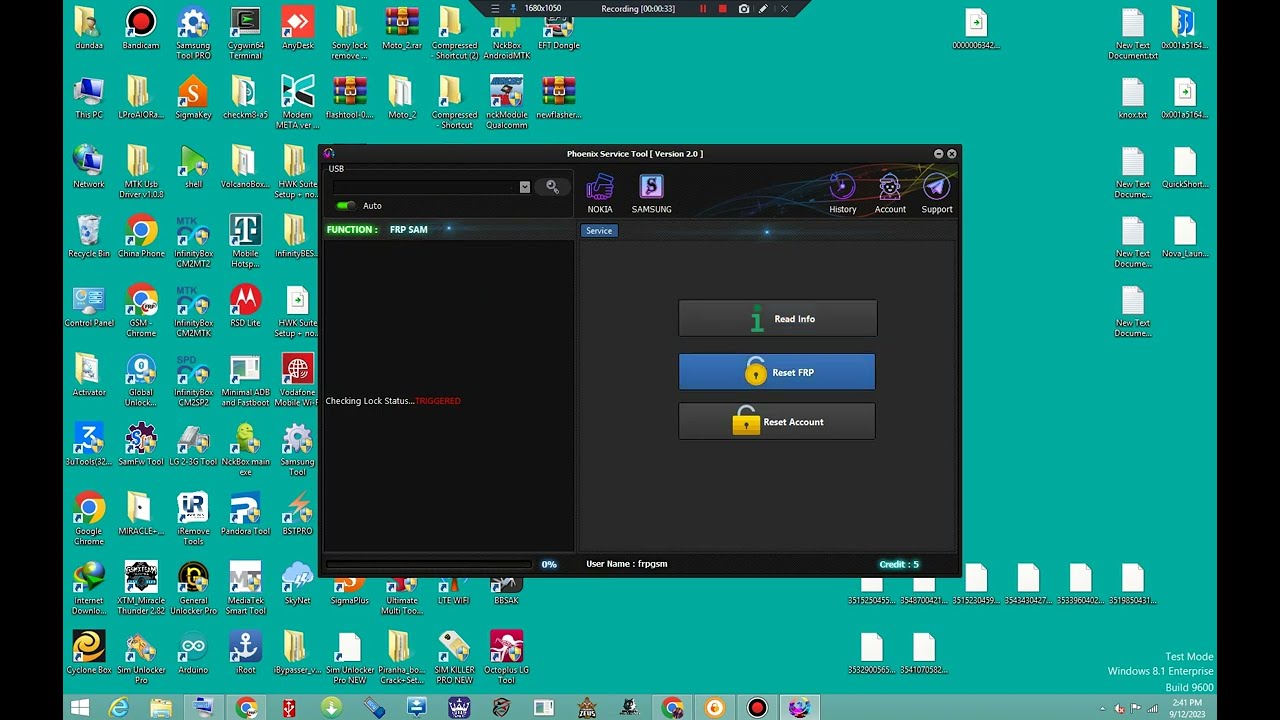Open SkyNet desktop shortcut
This screenshot has width=1280, height=720.
297,583
